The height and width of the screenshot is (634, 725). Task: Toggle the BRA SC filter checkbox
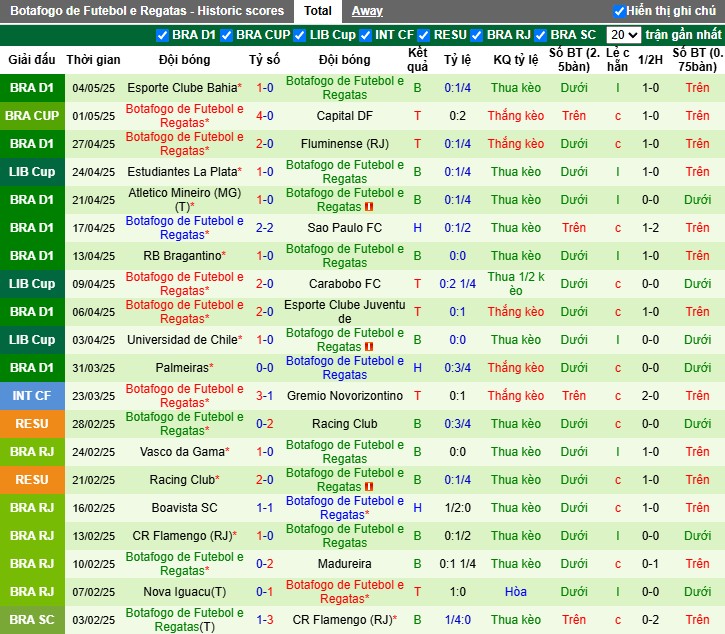541,36
